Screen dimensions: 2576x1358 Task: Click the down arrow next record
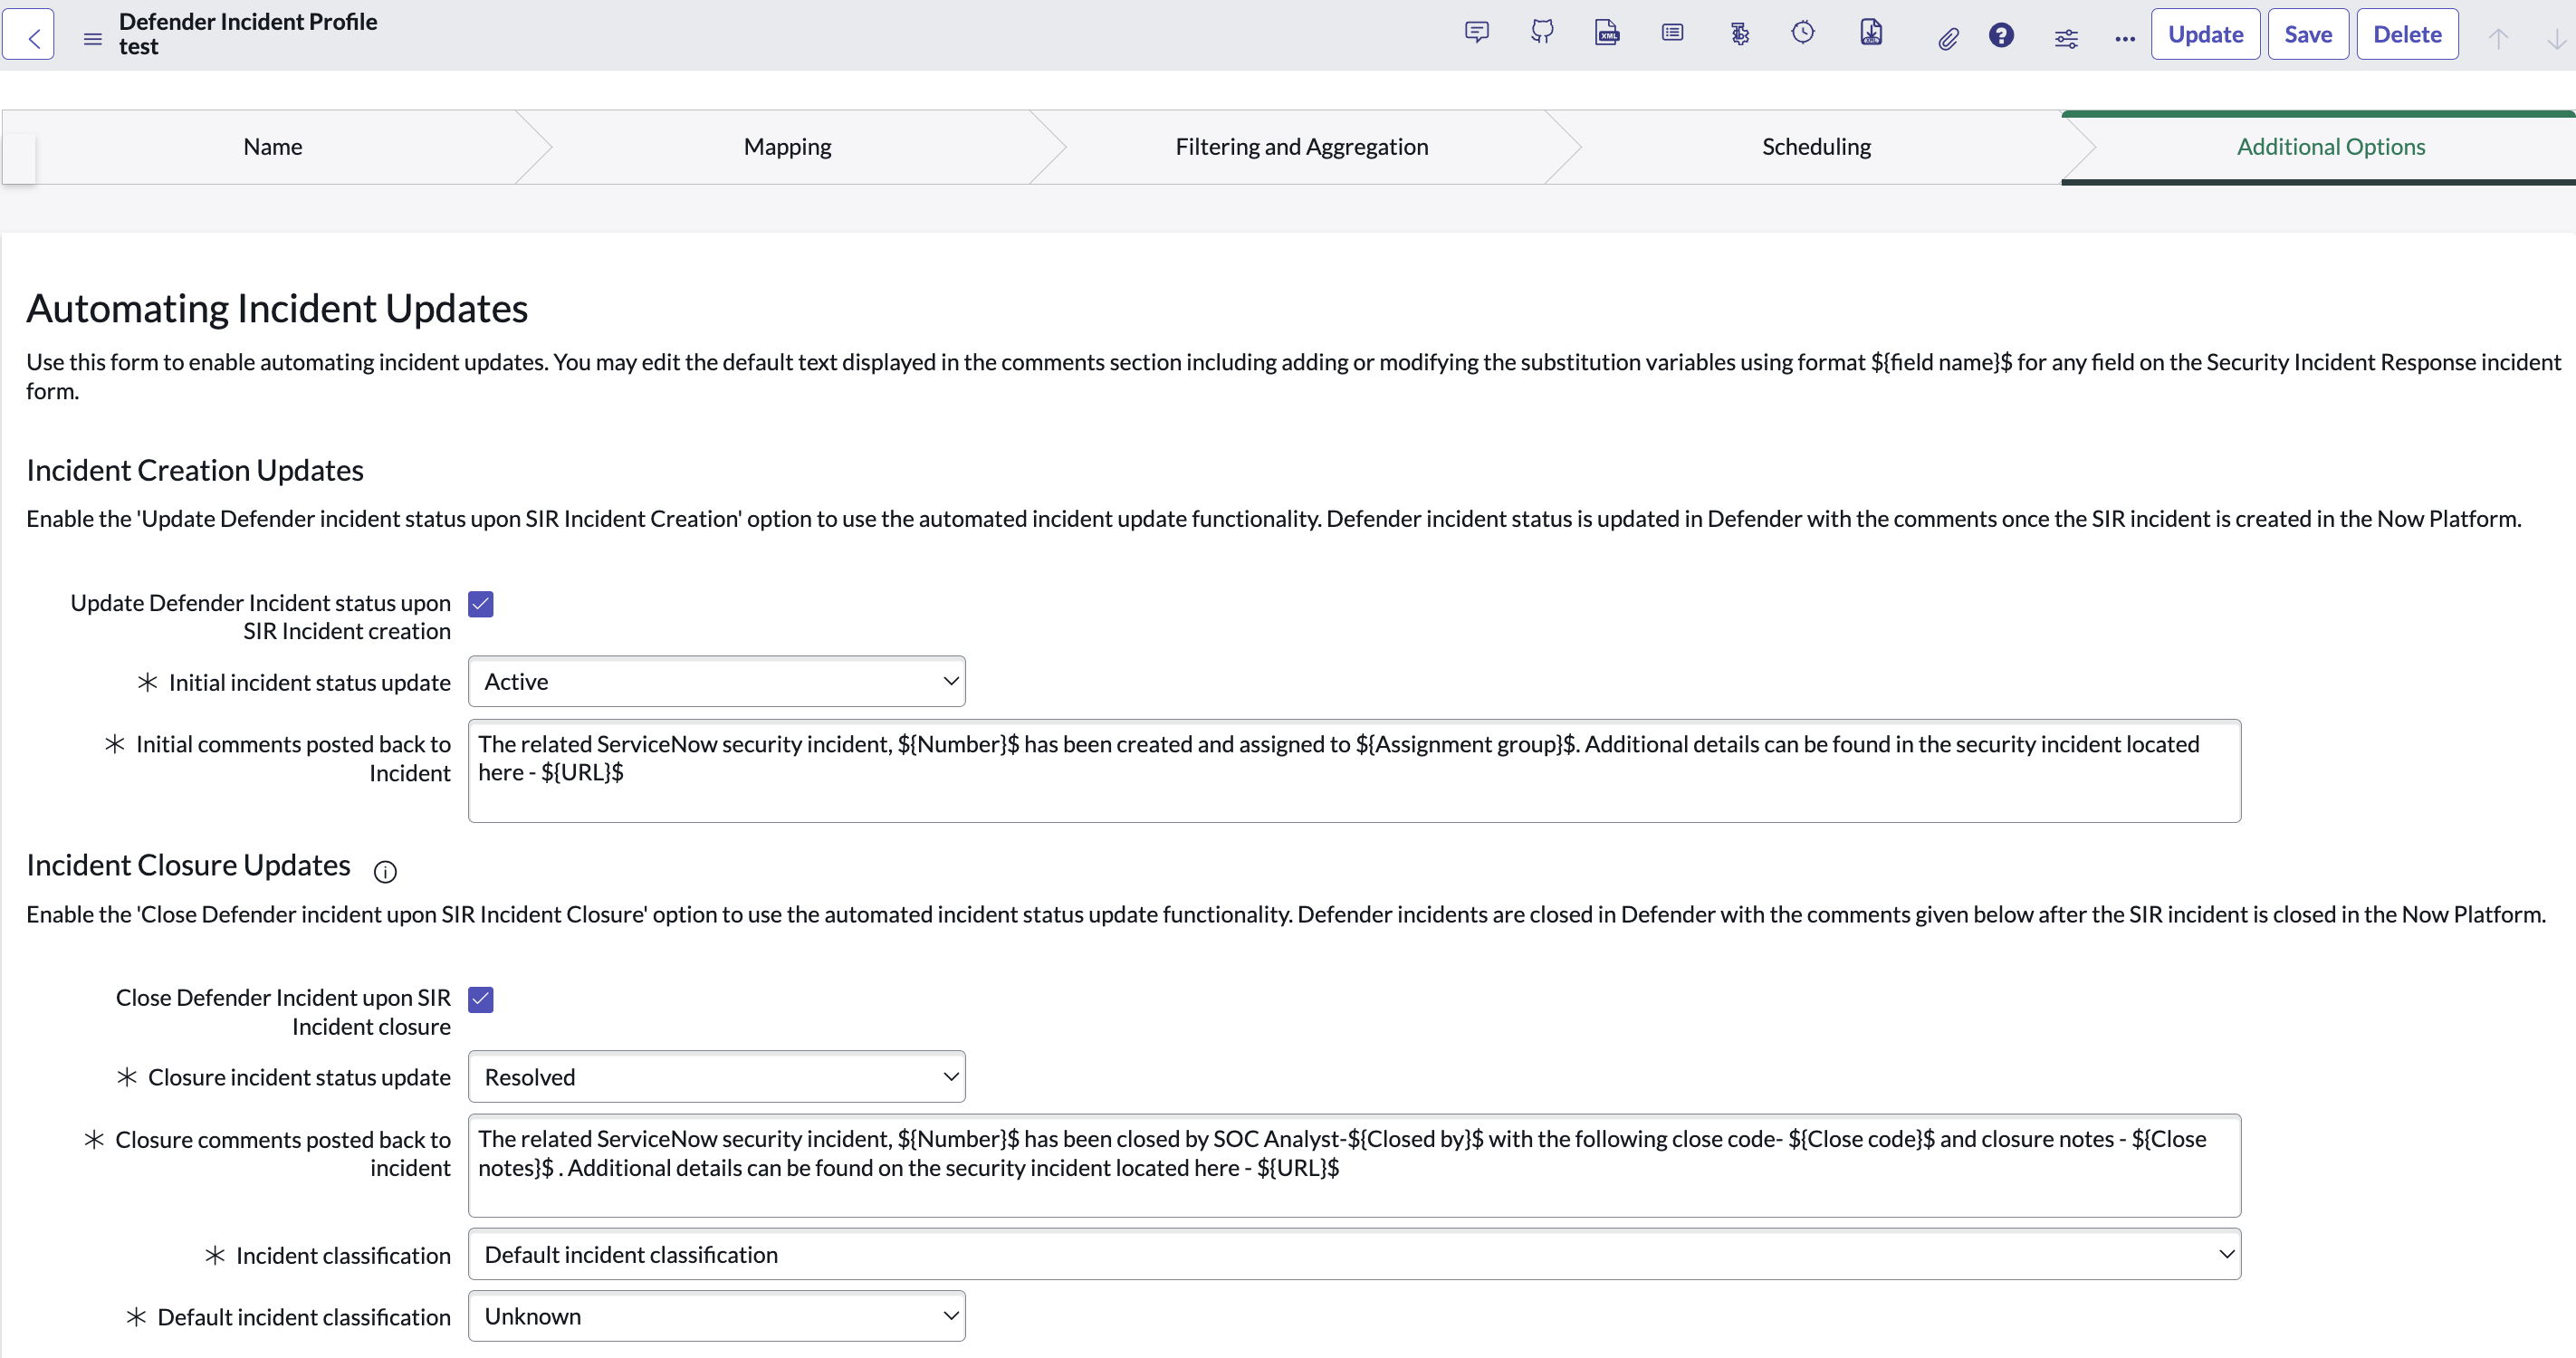point(2555,38)
